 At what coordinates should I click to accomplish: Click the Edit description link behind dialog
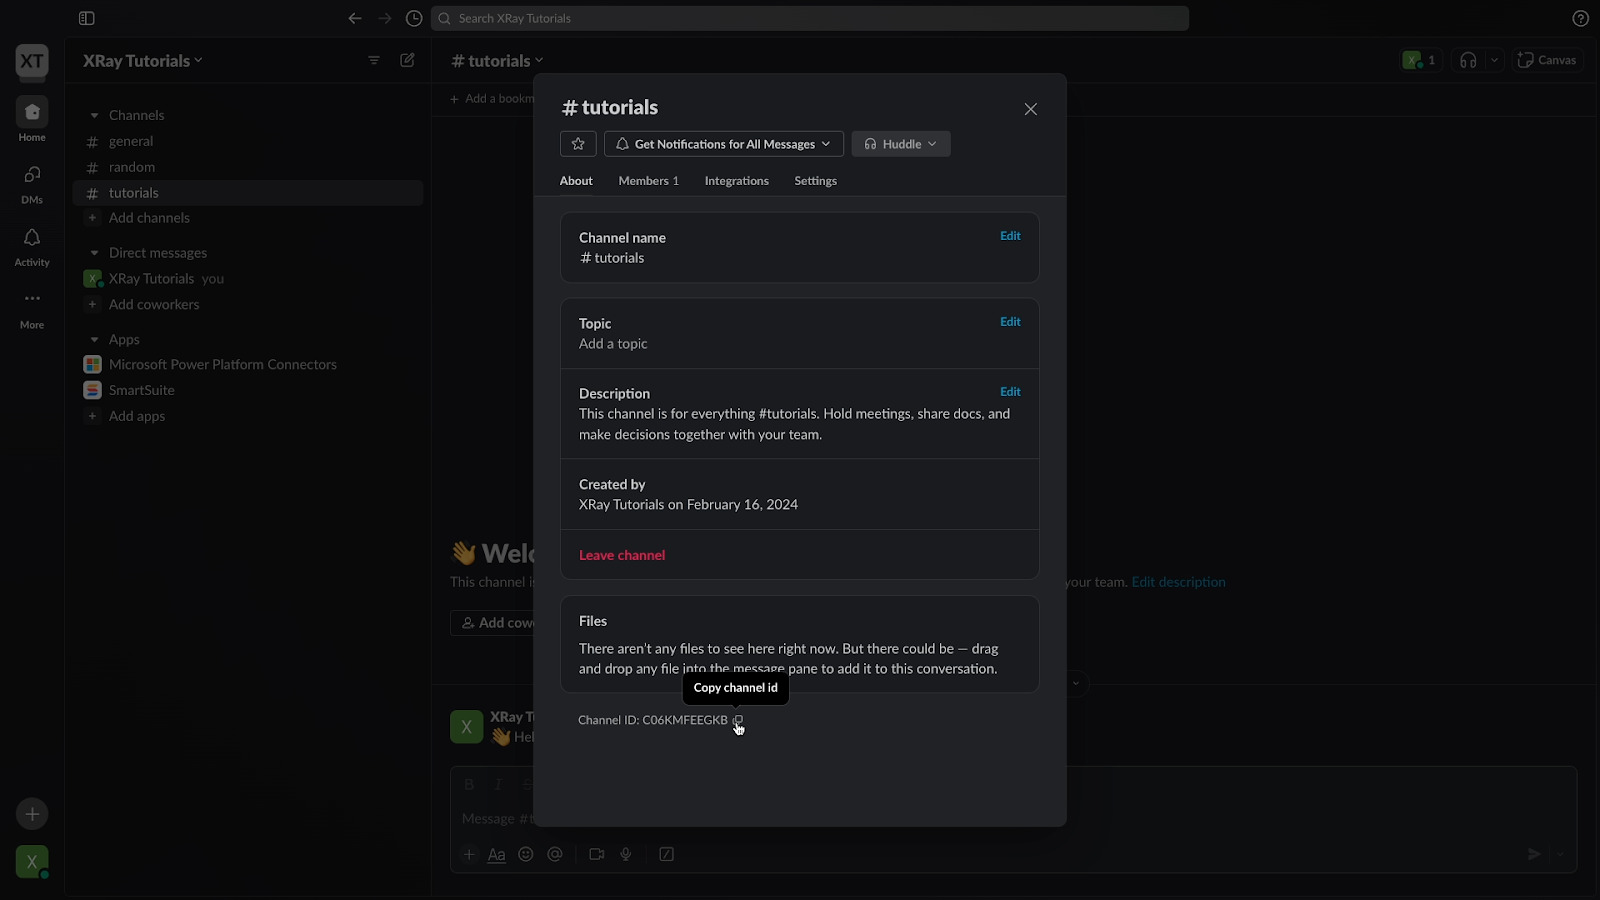click(1178, 582)
